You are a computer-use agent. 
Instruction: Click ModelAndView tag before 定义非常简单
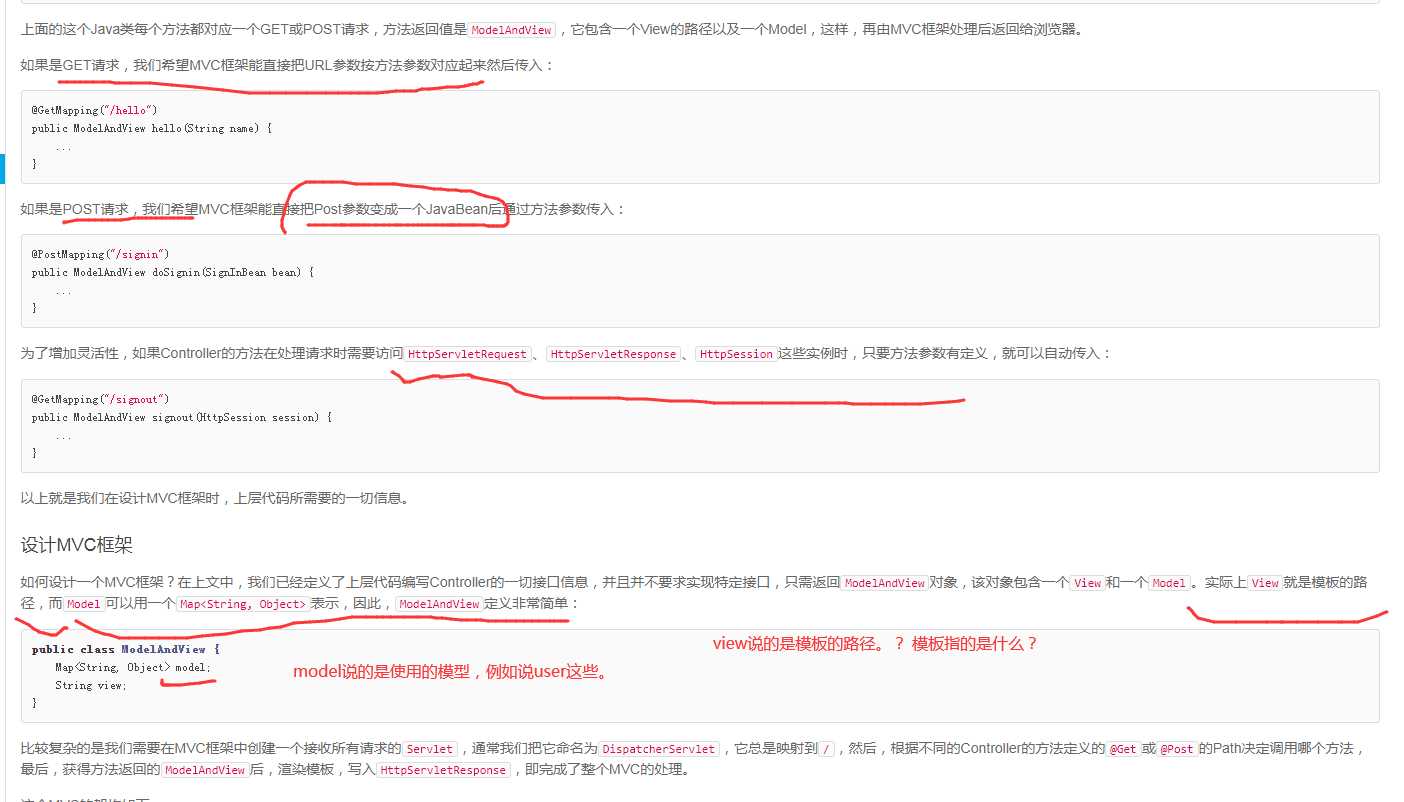pyautogui.click(x=439, y=604)
